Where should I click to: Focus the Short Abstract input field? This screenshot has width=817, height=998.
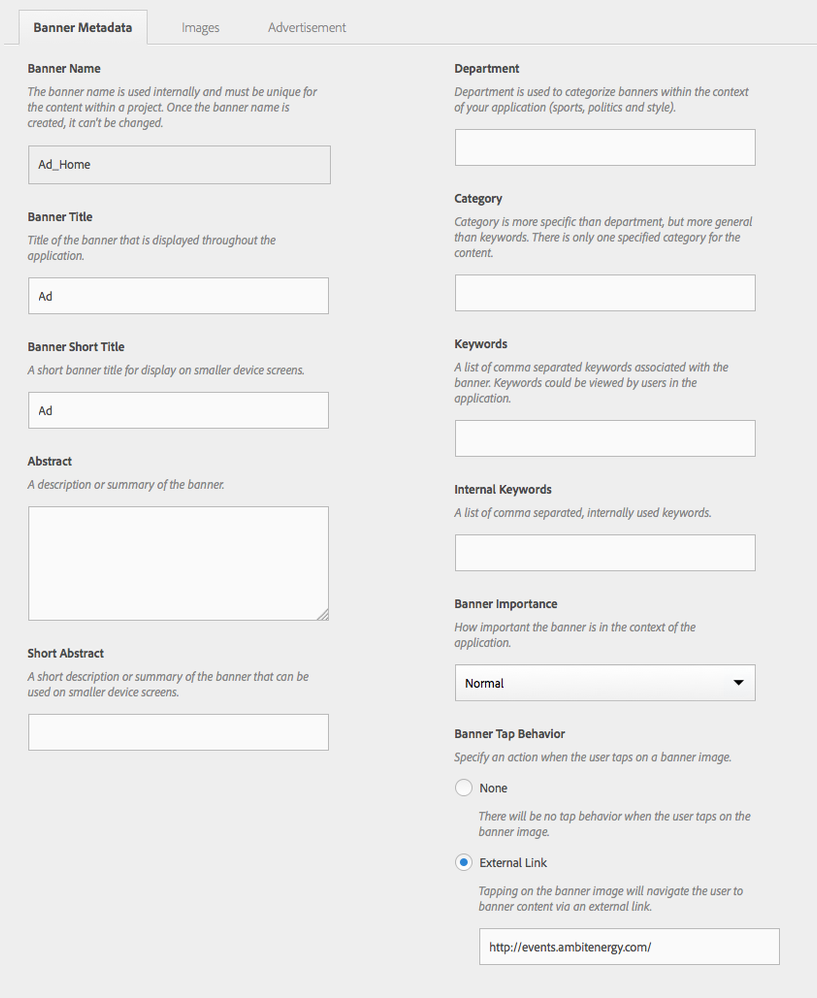pos(178,732)
